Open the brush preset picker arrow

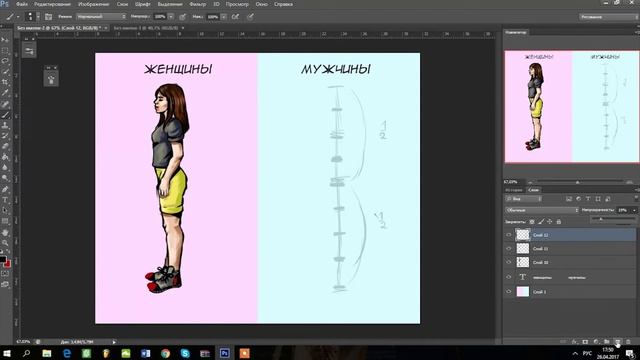[x=38, y=17]
